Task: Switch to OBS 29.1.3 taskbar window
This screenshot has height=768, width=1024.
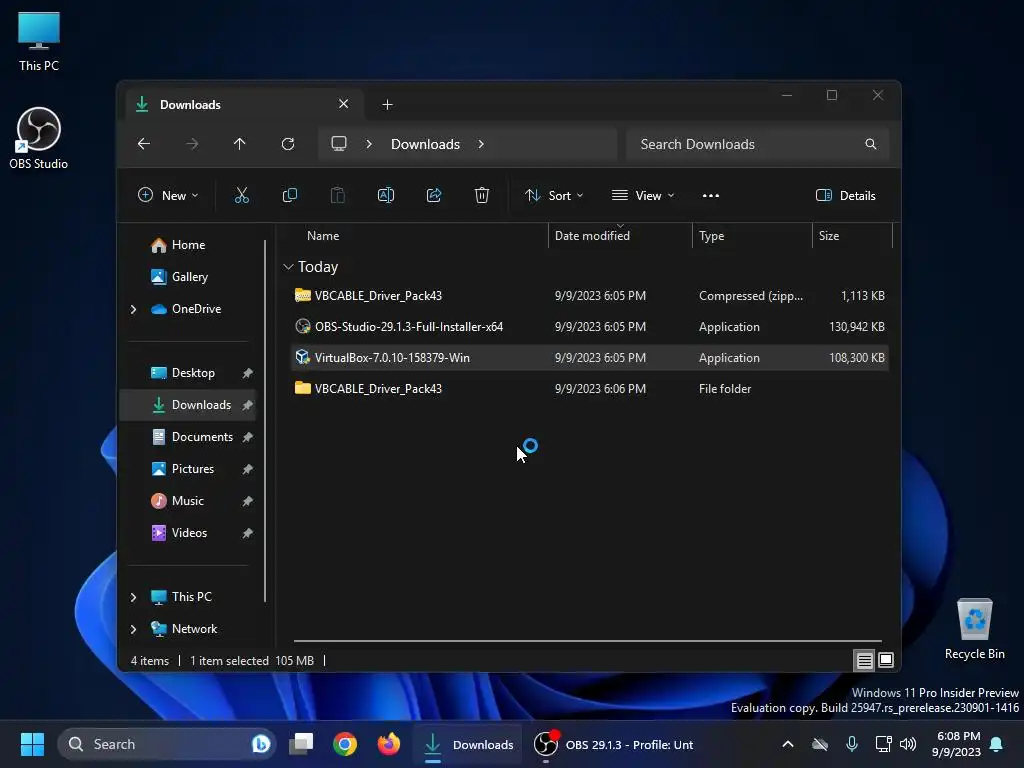Action: pos(614,744)
